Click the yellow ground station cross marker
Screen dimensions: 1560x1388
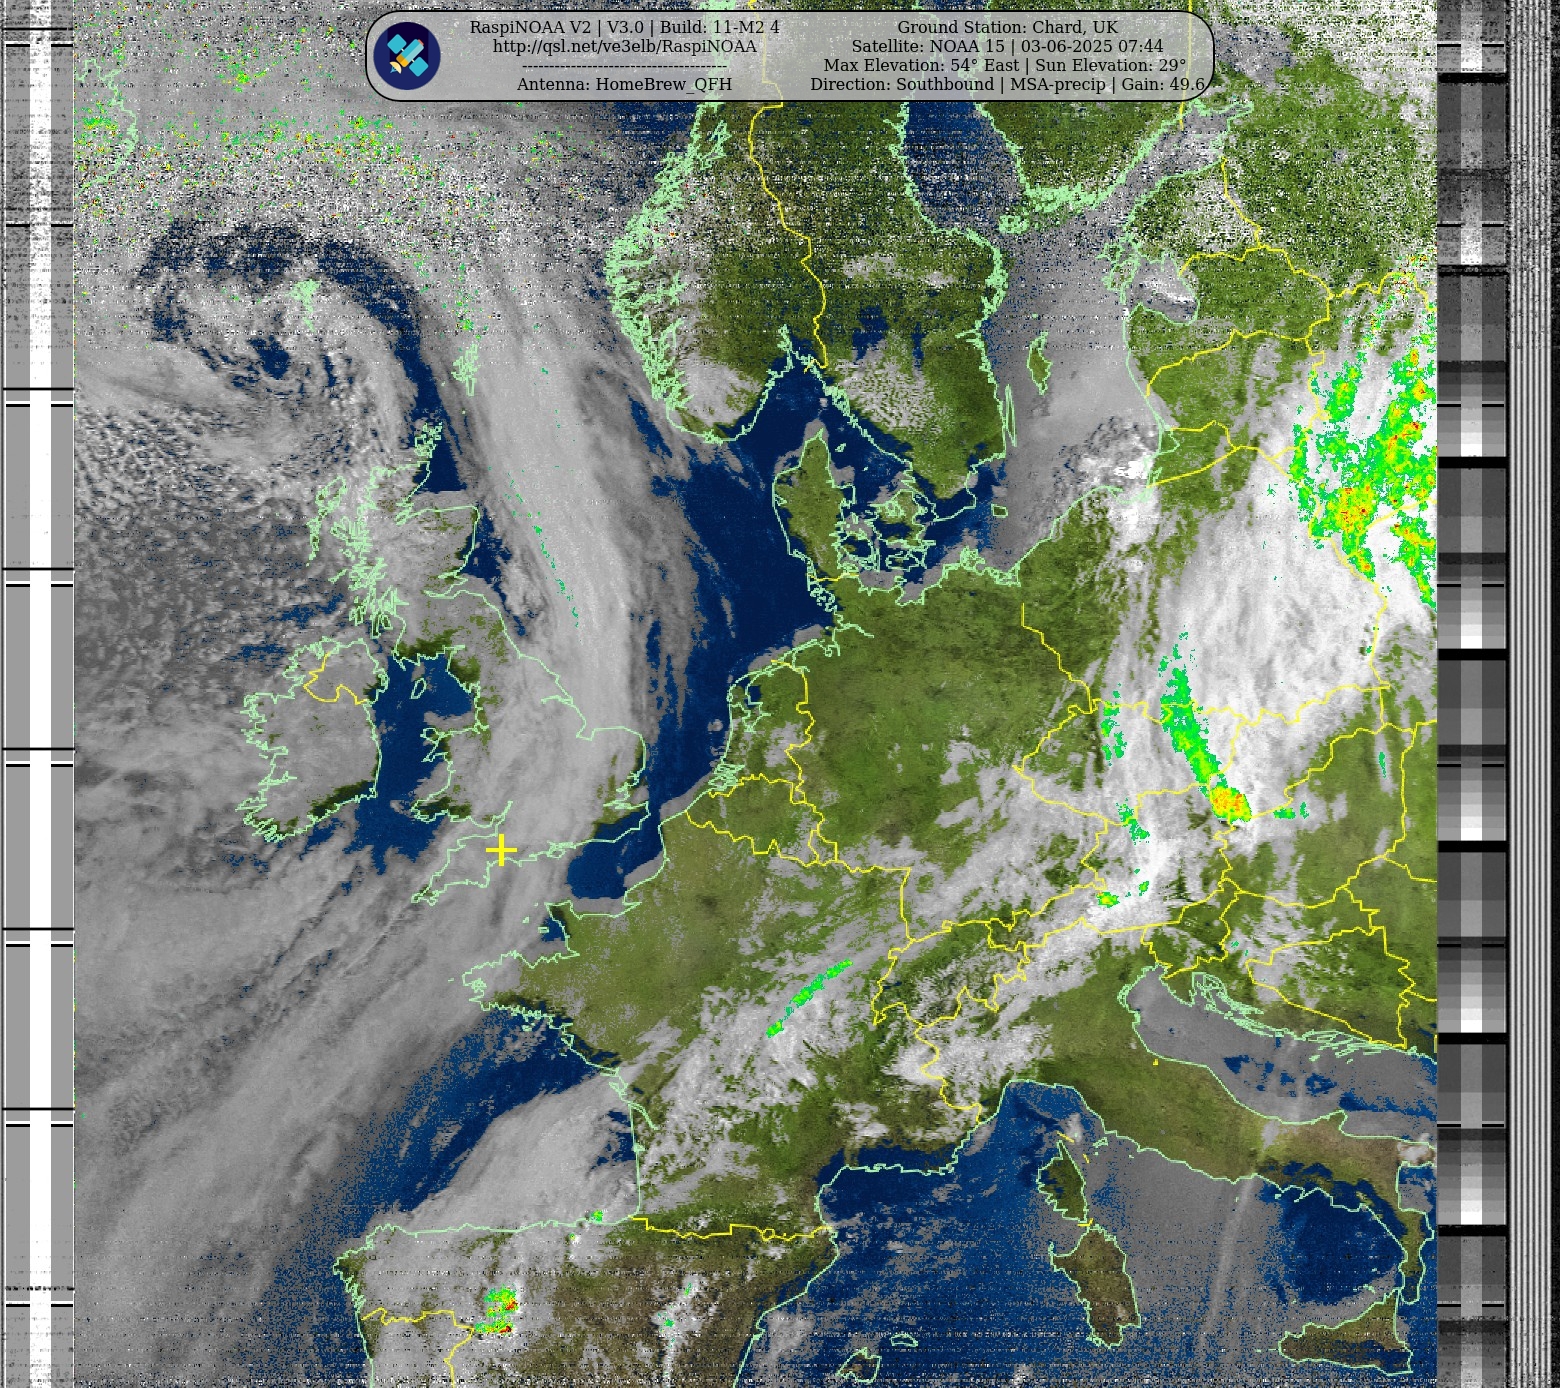click(501, 850)
